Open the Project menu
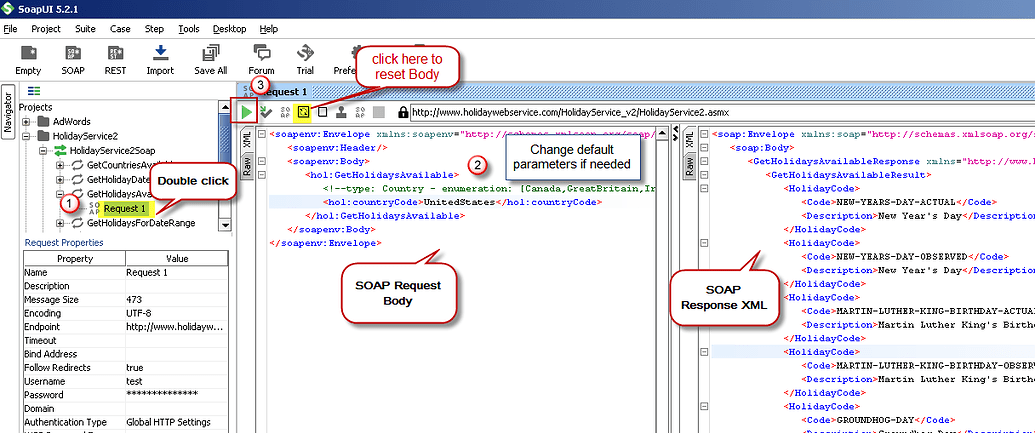Viewport: 1035px width, 433px height. pos(46,29)
